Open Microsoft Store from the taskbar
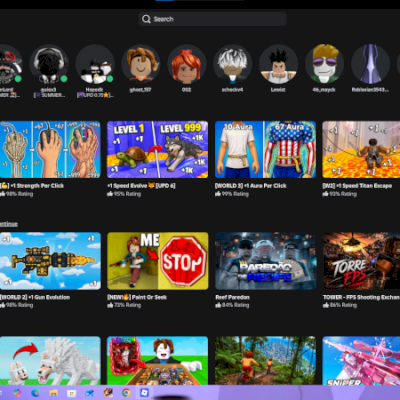The width and height of the screenshot is (400, 400). (72, 393)
